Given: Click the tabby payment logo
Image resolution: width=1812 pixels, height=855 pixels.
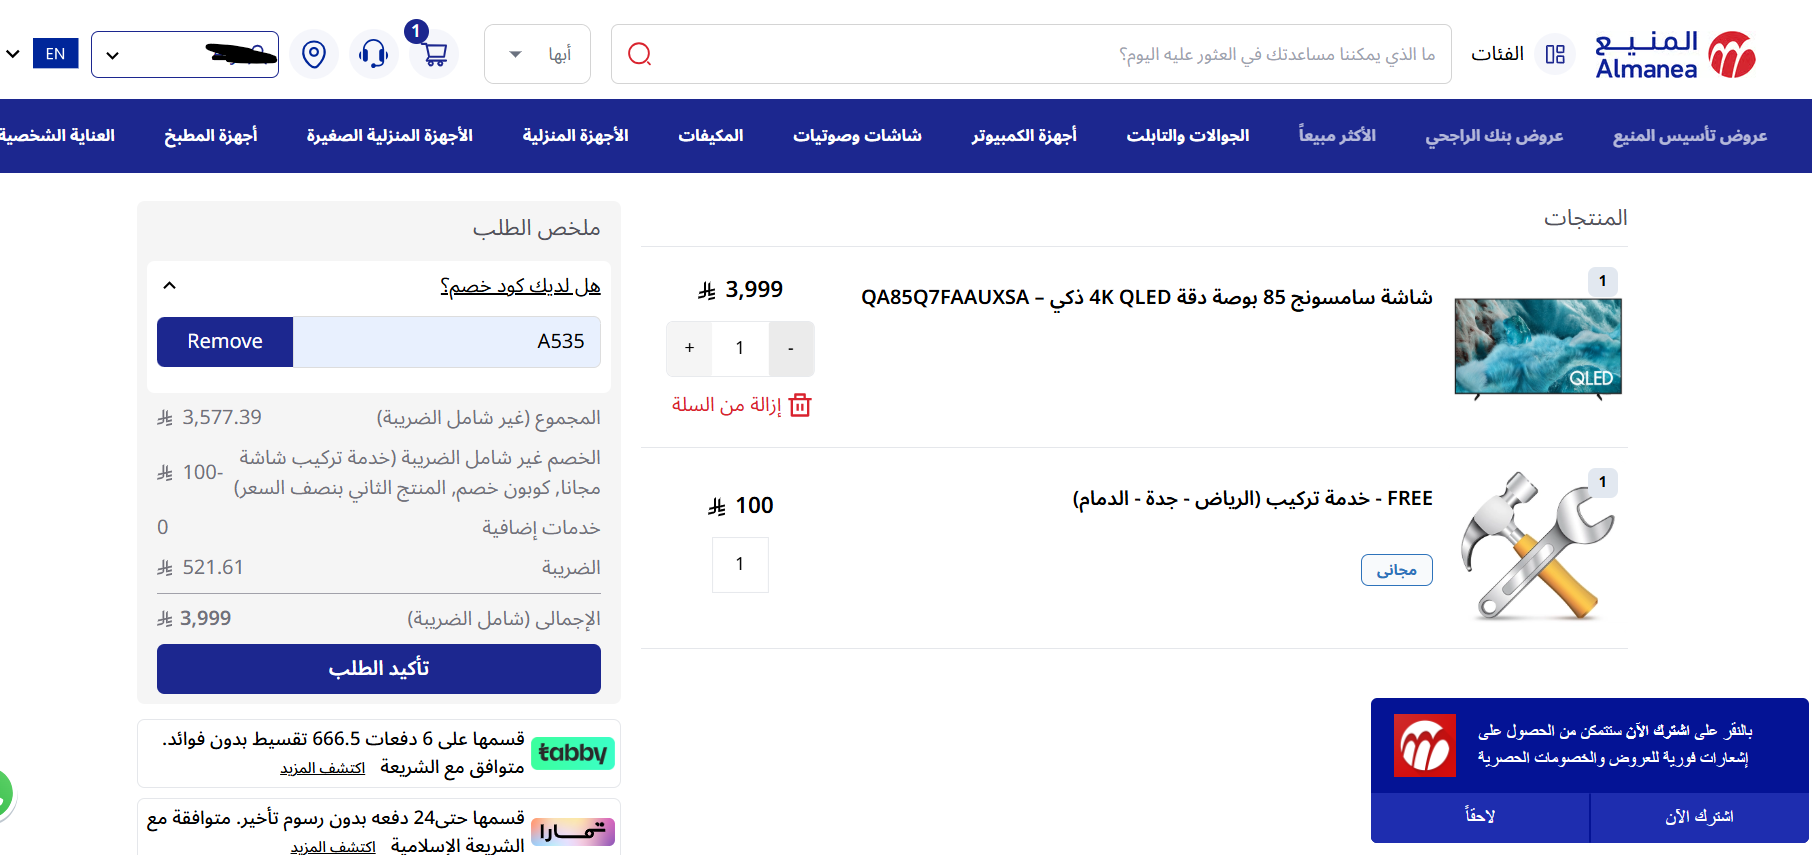Looking at the screenshot, I should click(573, 753).
